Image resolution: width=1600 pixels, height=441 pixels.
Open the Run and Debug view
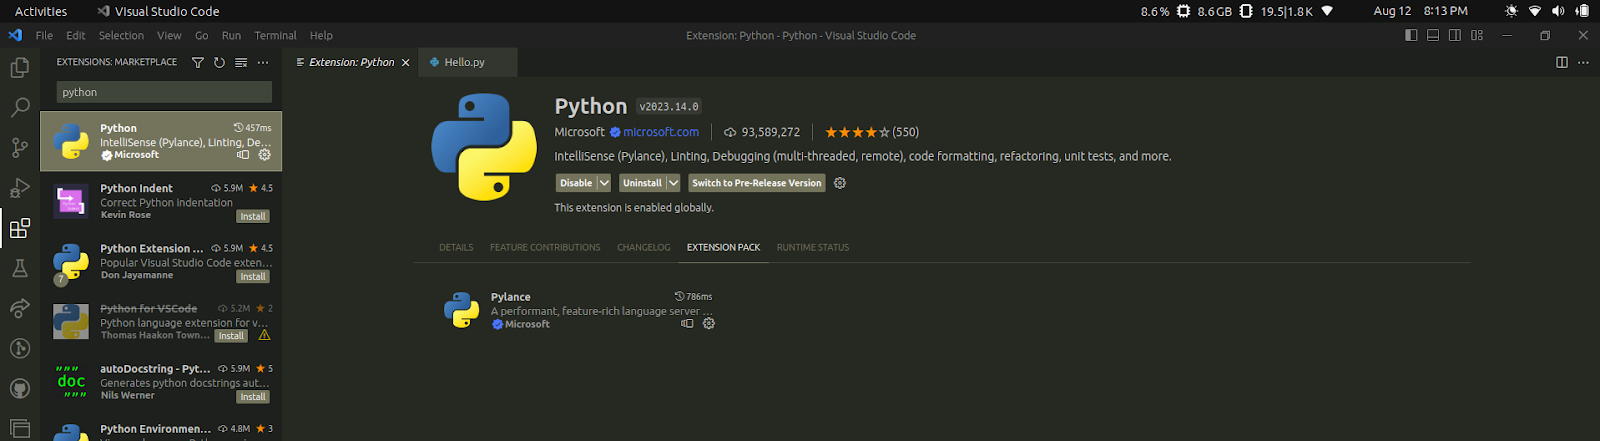(x=19, y=188)
